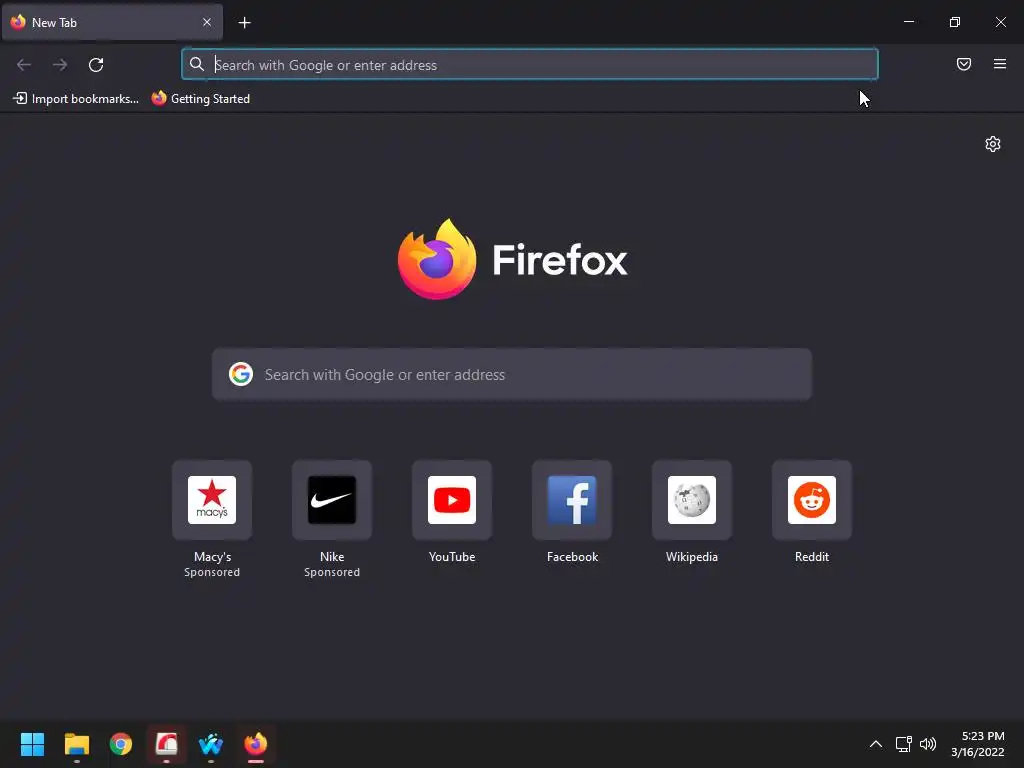The width and height of the screenshot is (1024, 768).
Task: Open the clock showing 5:23 PM
Action: click(x=978, y=744)
